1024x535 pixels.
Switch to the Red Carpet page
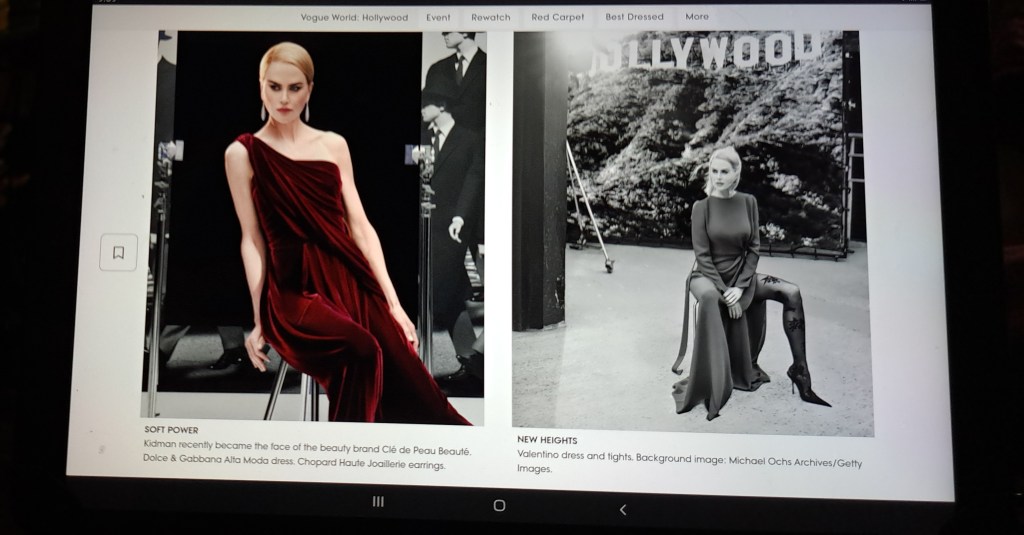pyautogui.click(x=557, y=17)
